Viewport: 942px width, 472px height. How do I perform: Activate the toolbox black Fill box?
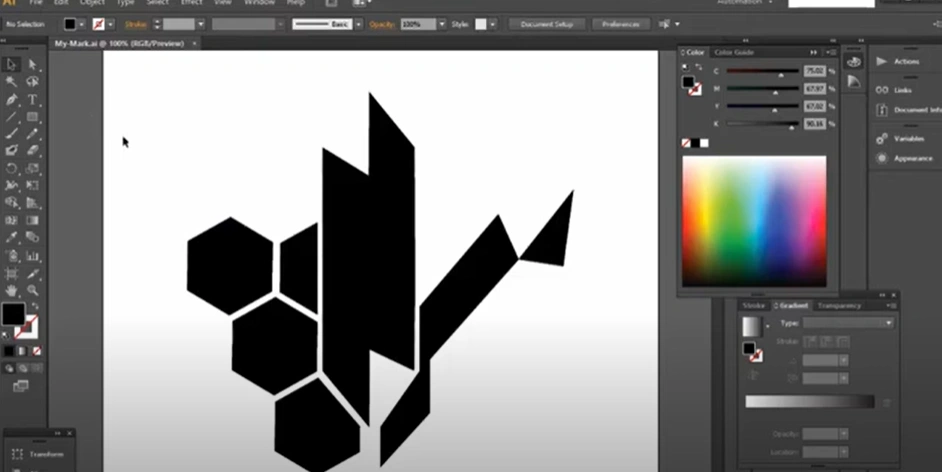pos(13,314)
